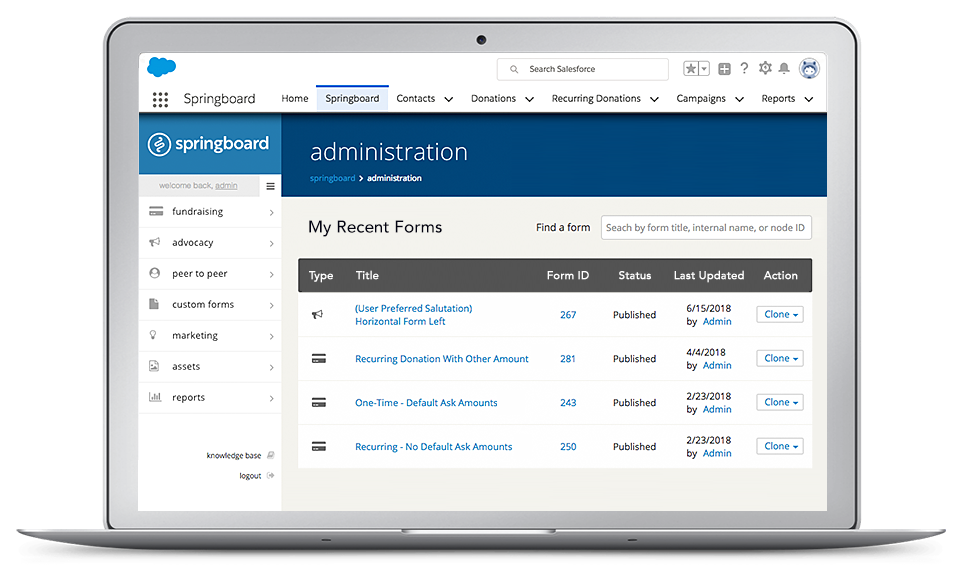This screenshot has height=565, width=966.
Task: Select the Springboard tab
Action: pos(352,99)
